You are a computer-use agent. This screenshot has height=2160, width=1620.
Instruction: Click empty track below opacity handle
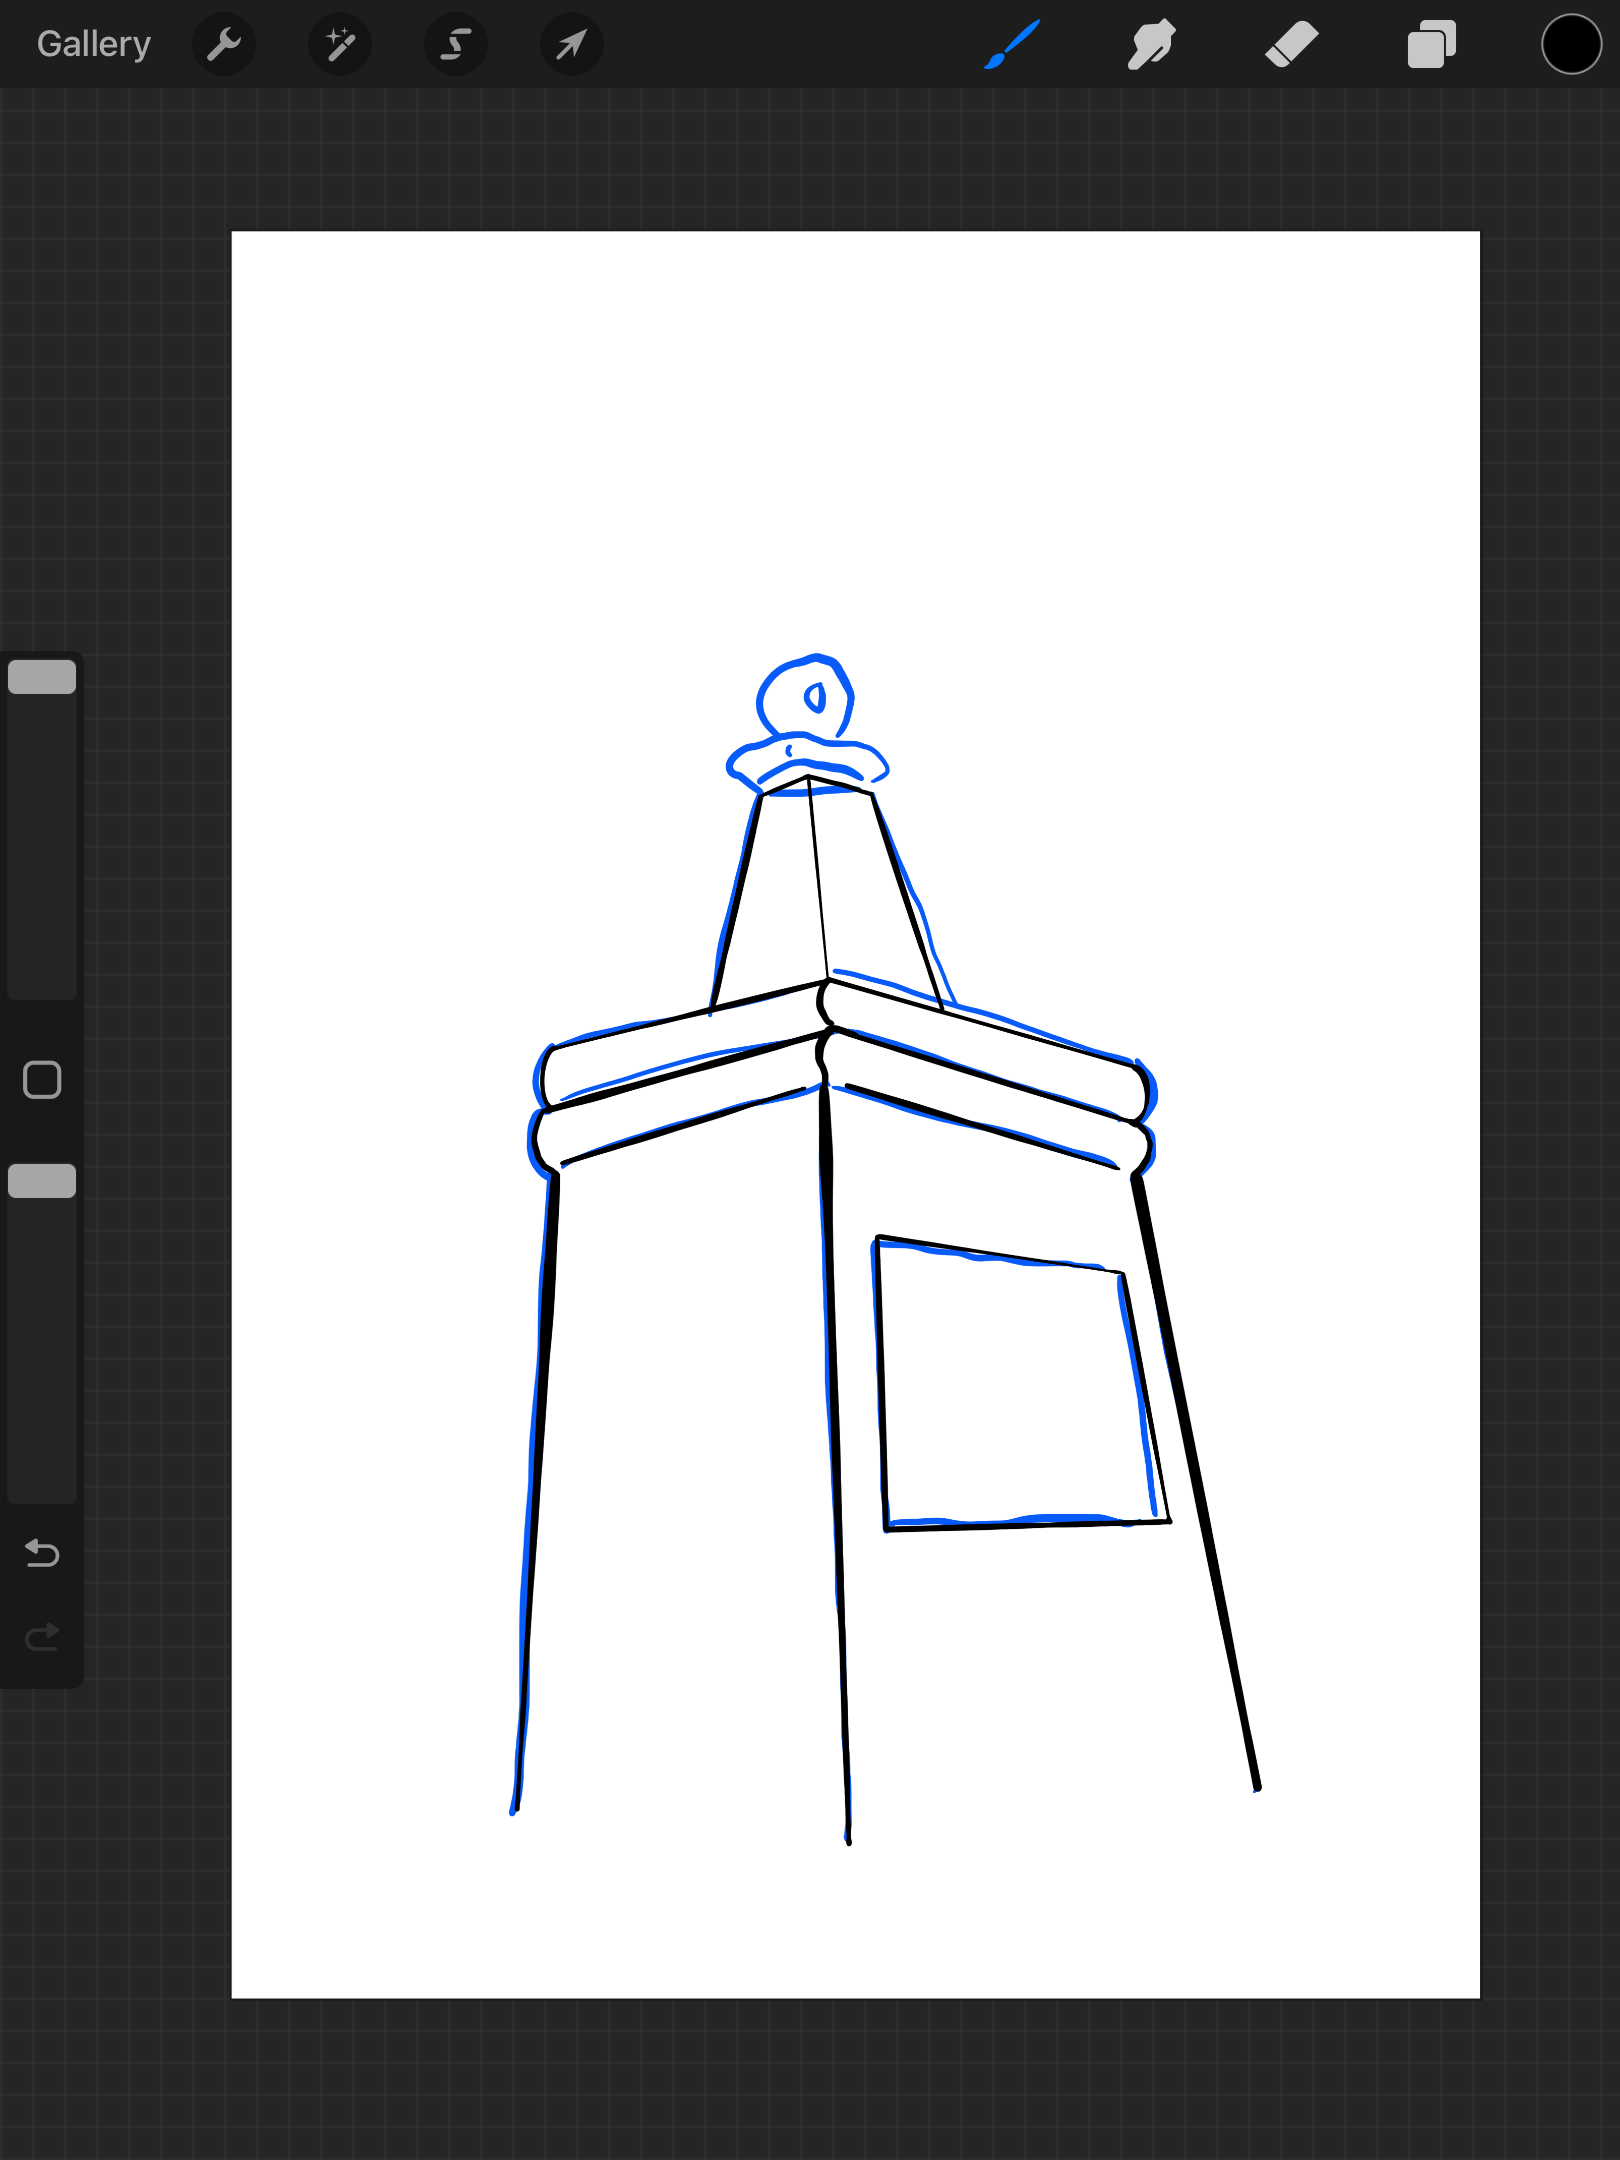42,1350
